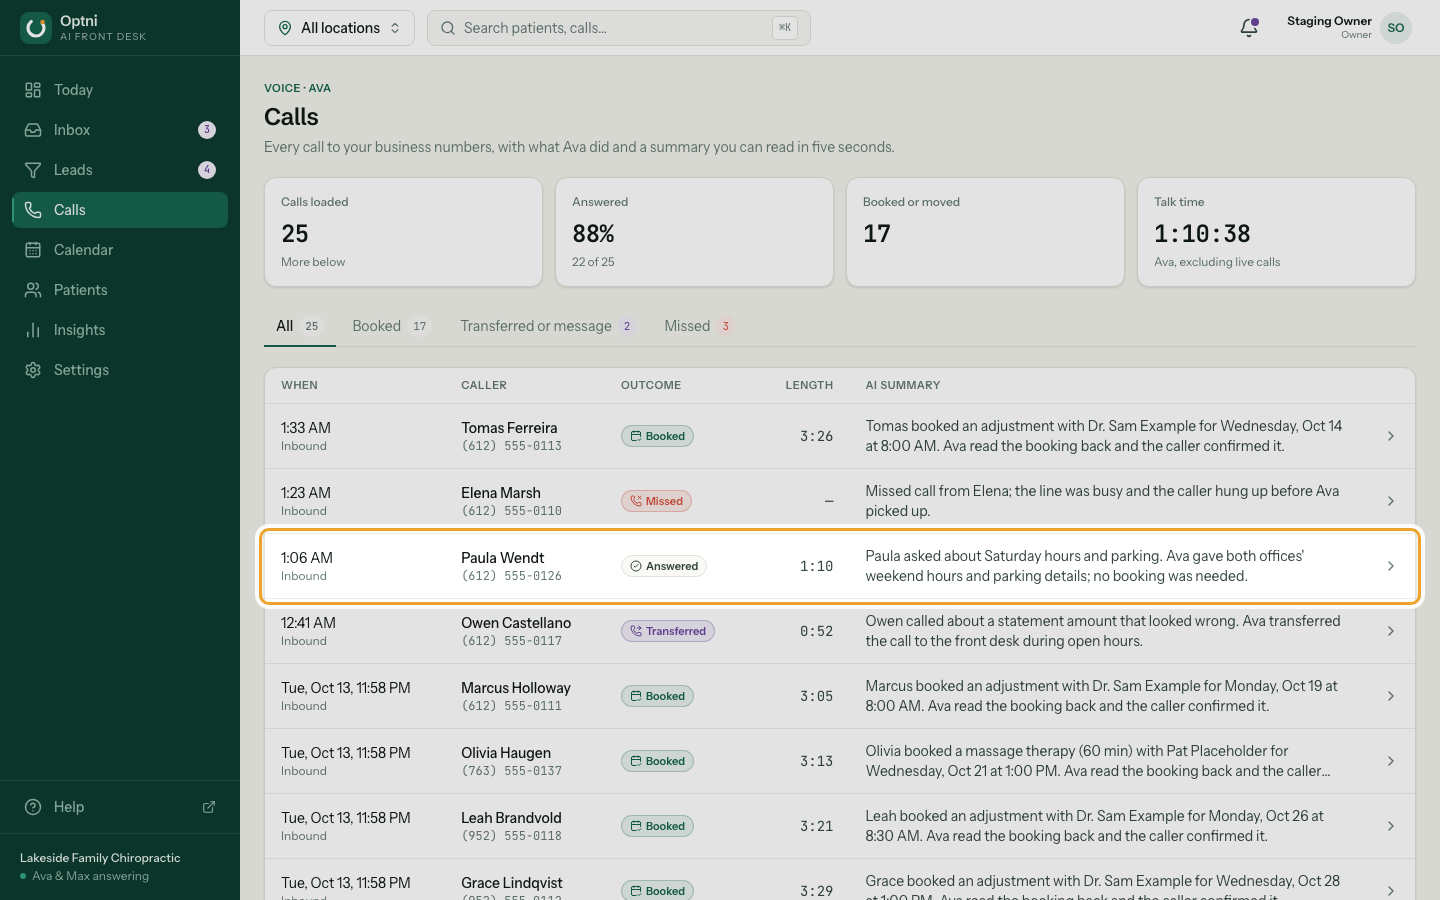Click the Booked badge for Olivia Haugen
The image size is (1440, 900).
coord(657,761)
